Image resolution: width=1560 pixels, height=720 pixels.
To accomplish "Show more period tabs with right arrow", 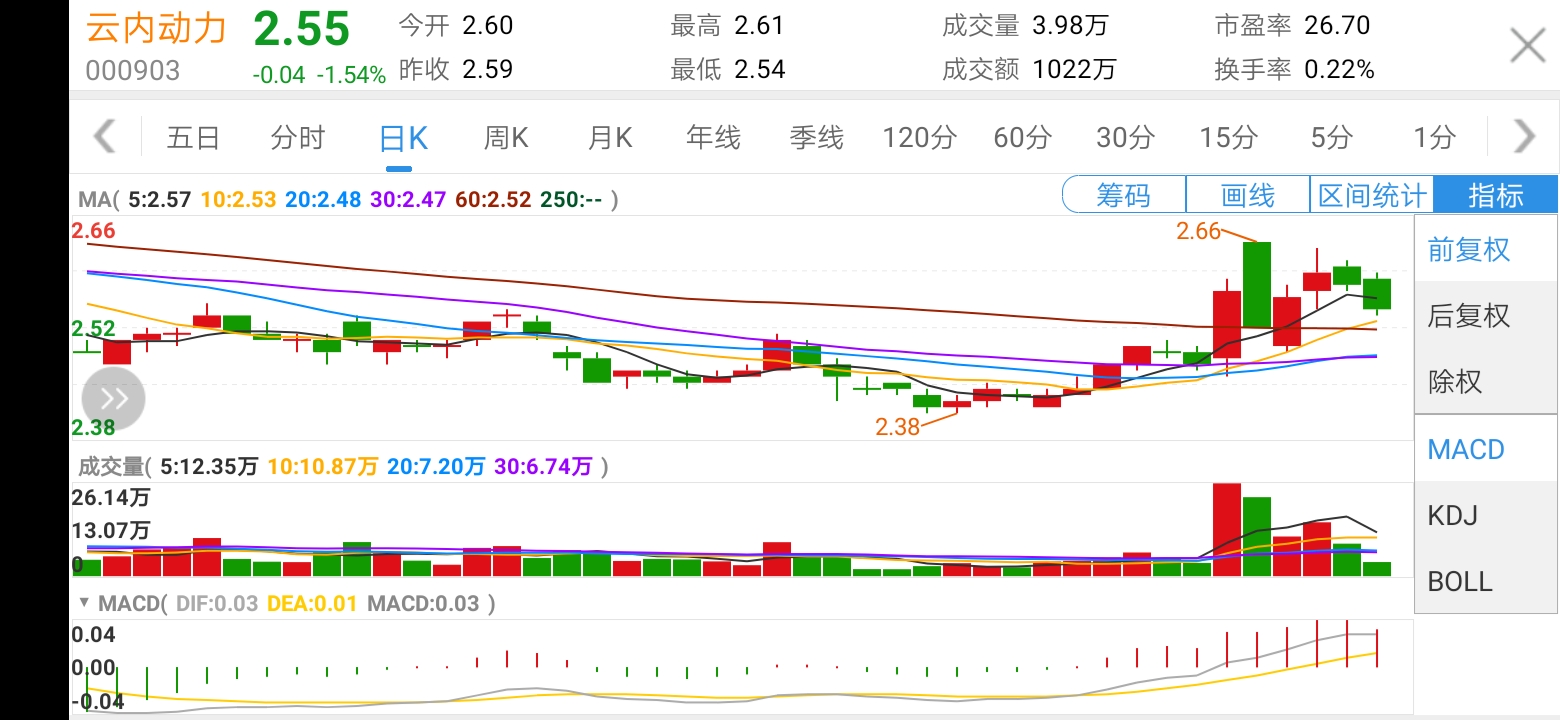I will click(x=1524, y=136).
